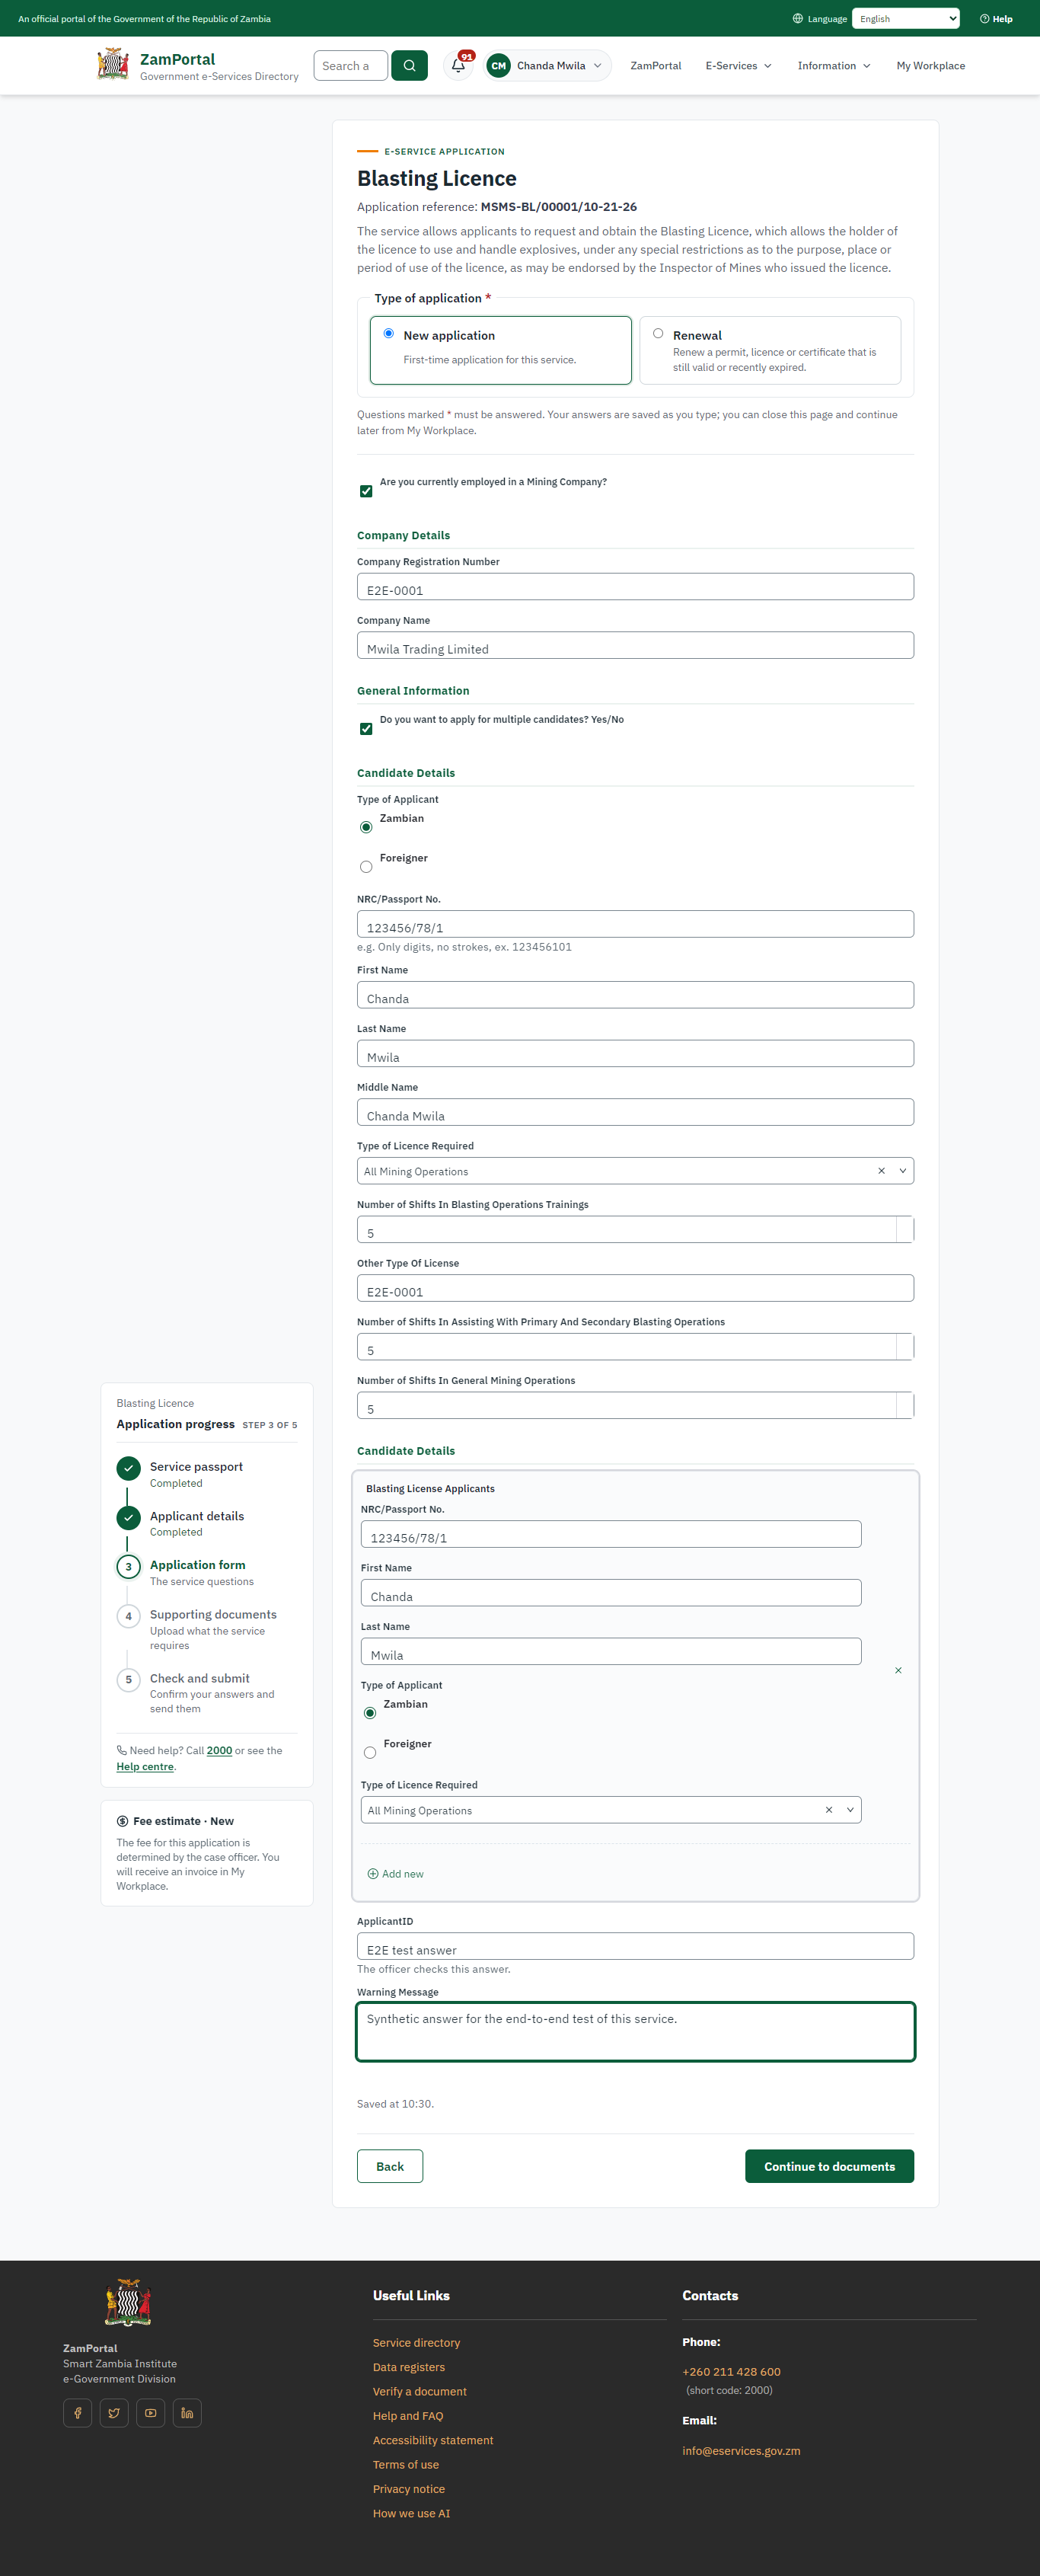Click the Back button

click(x=390, y=2166)
